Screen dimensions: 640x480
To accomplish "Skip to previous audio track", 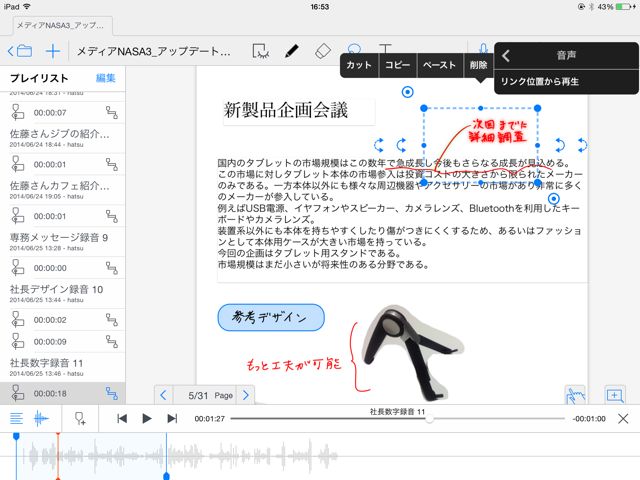I will pyautogui.click(x=122, y=418).
